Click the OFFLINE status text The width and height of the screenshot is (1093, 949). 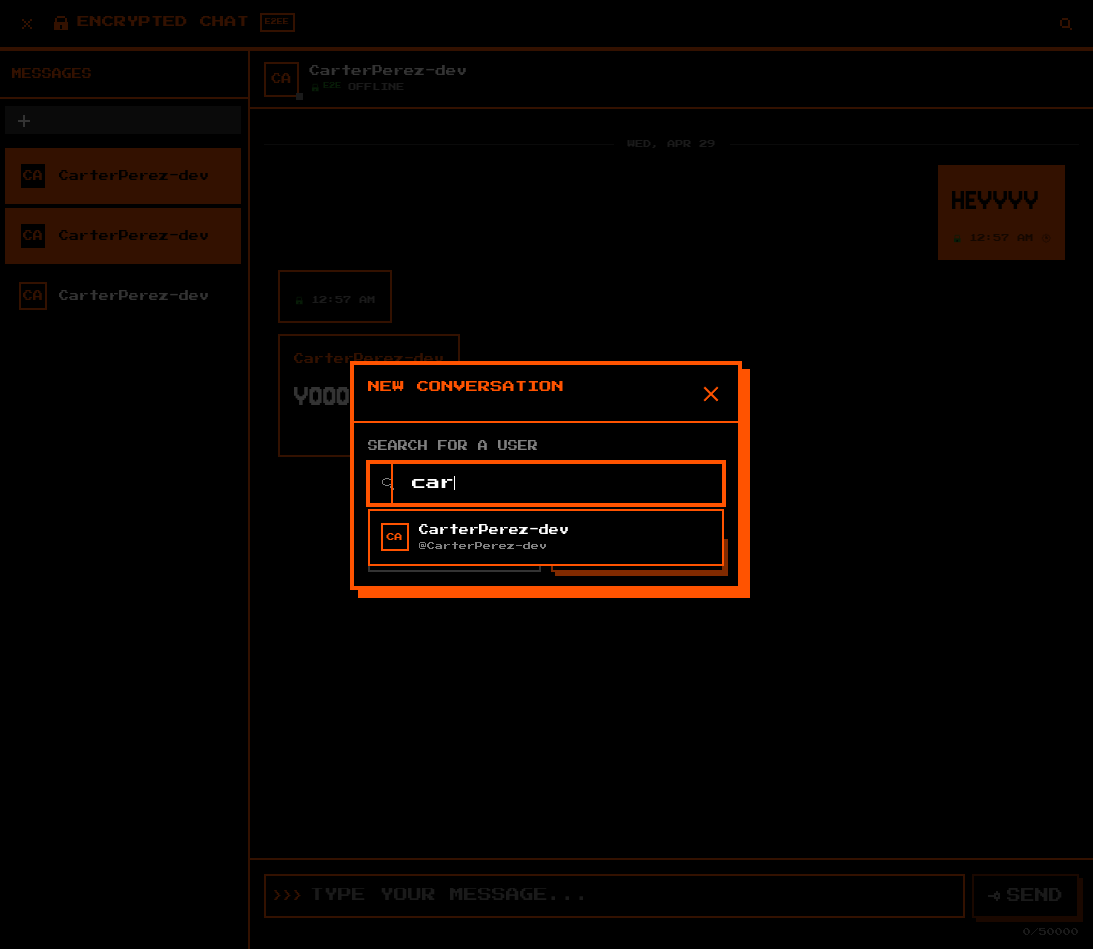(x=376, y=86)
